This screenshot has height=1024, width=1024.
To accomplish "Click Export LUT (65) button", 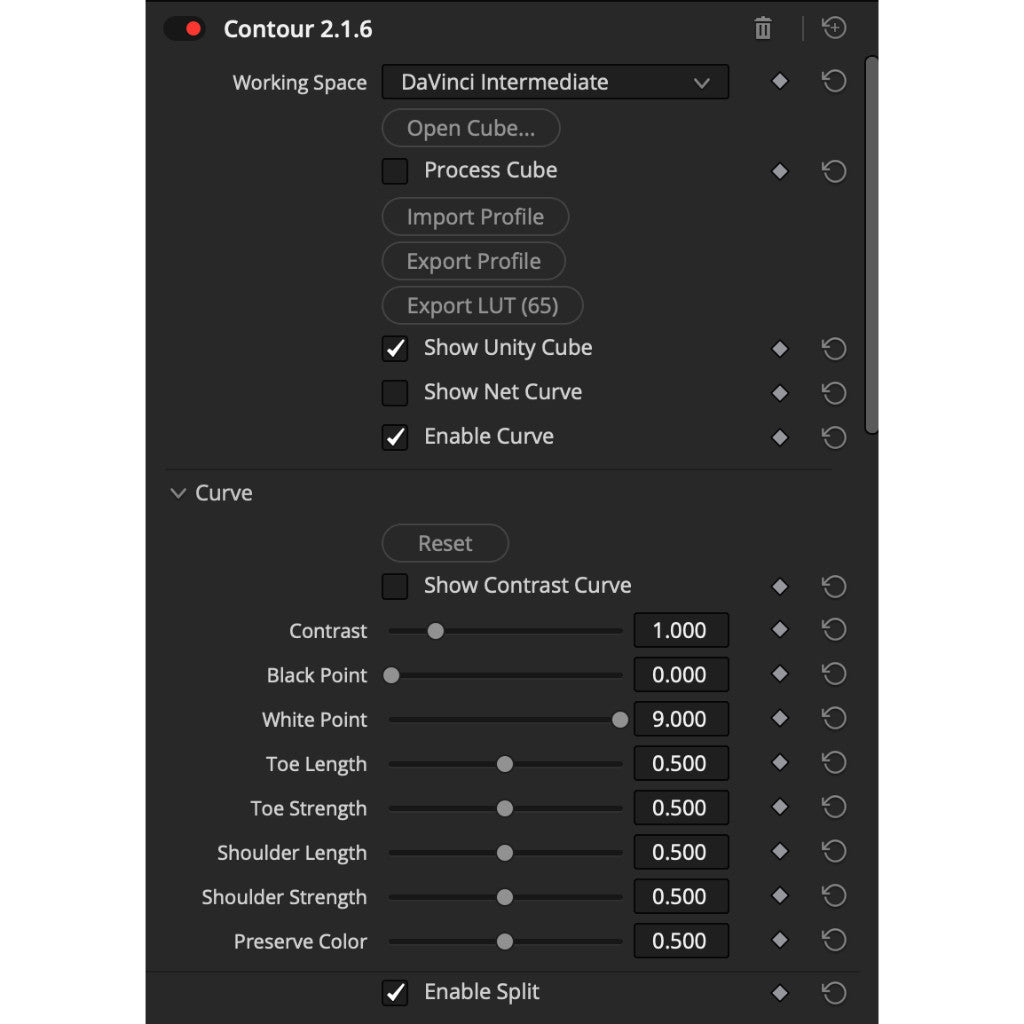I will pos(483,306).
